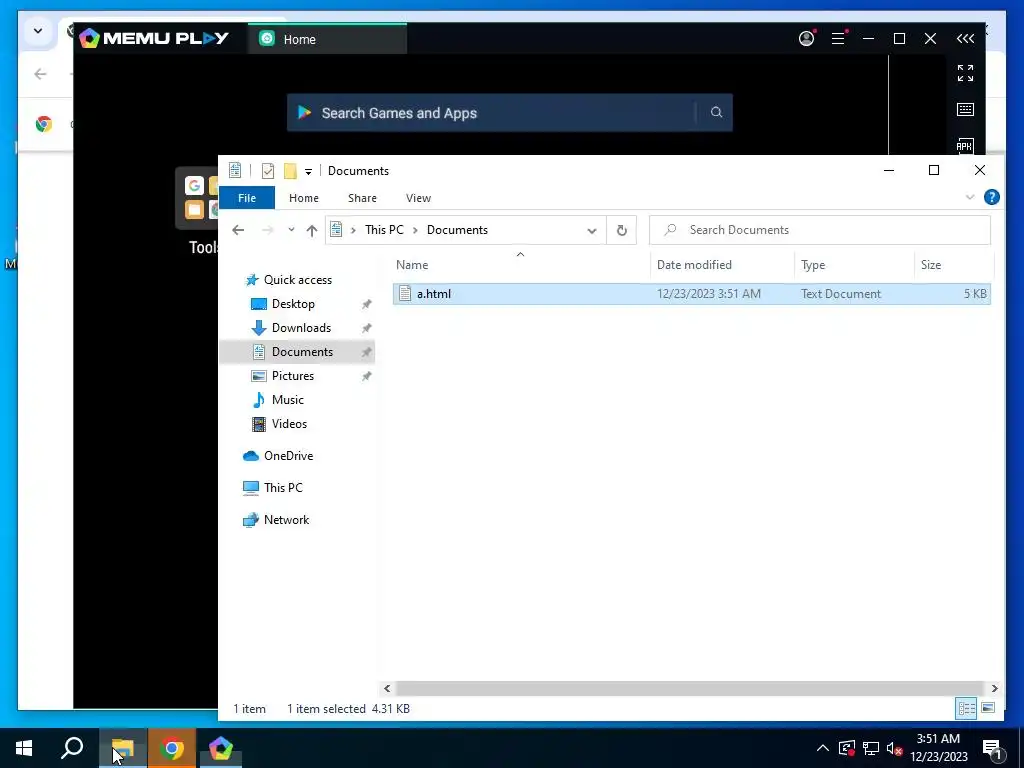Open Explorer Help icon

pyautogui.click(x=991, y=197)
